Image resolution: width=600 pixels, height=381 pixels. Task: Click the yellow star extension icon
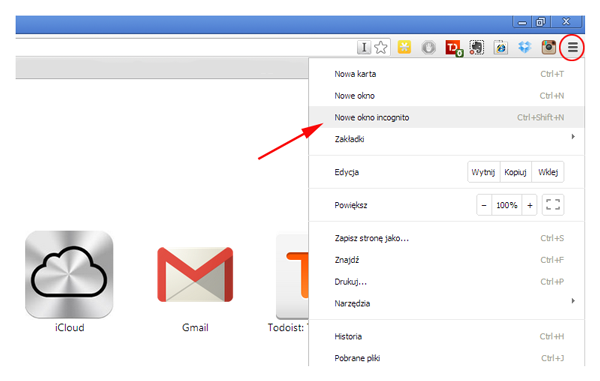pyautogui.click(x=404, y=47)
